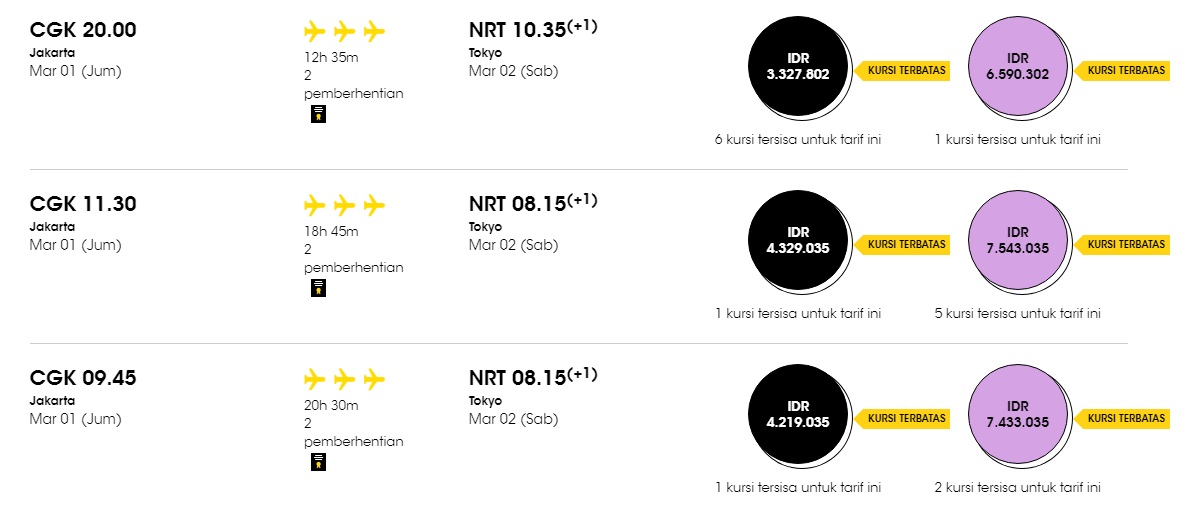Viewport: 1191px width, 517px height.
Task: Click Kursi Terbatas tag beside IDR 4.219.035
Action: click(902, 418)
